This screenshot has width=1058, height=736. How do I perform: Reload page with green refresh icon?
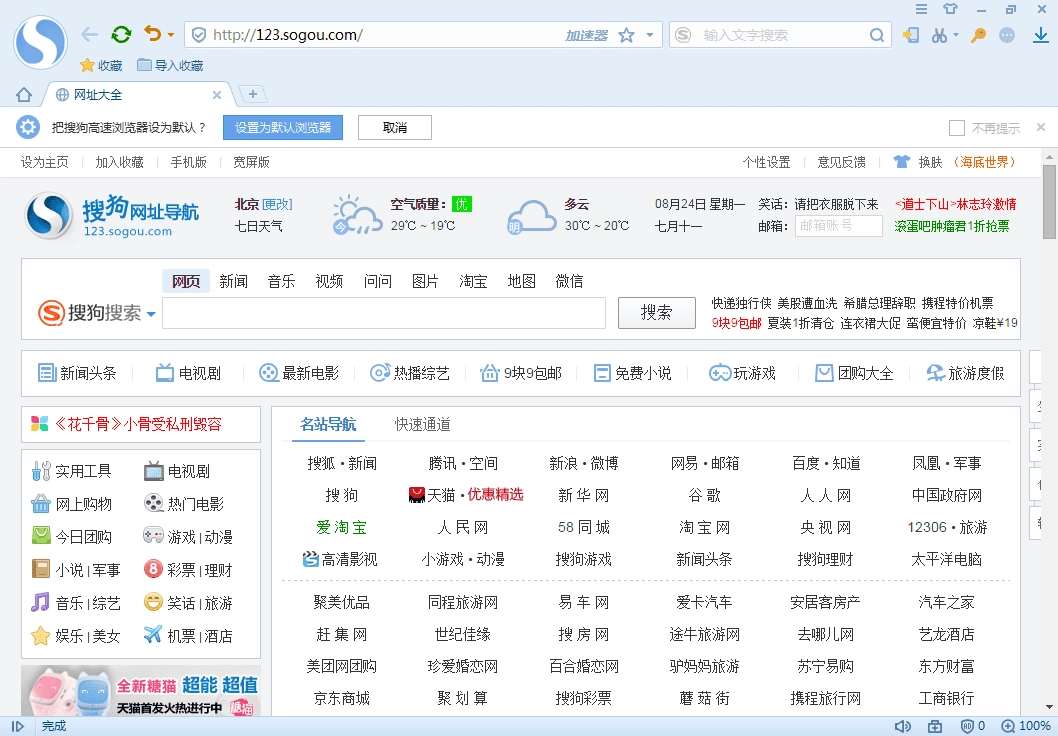pyautogui.click(x=121, y=34)
